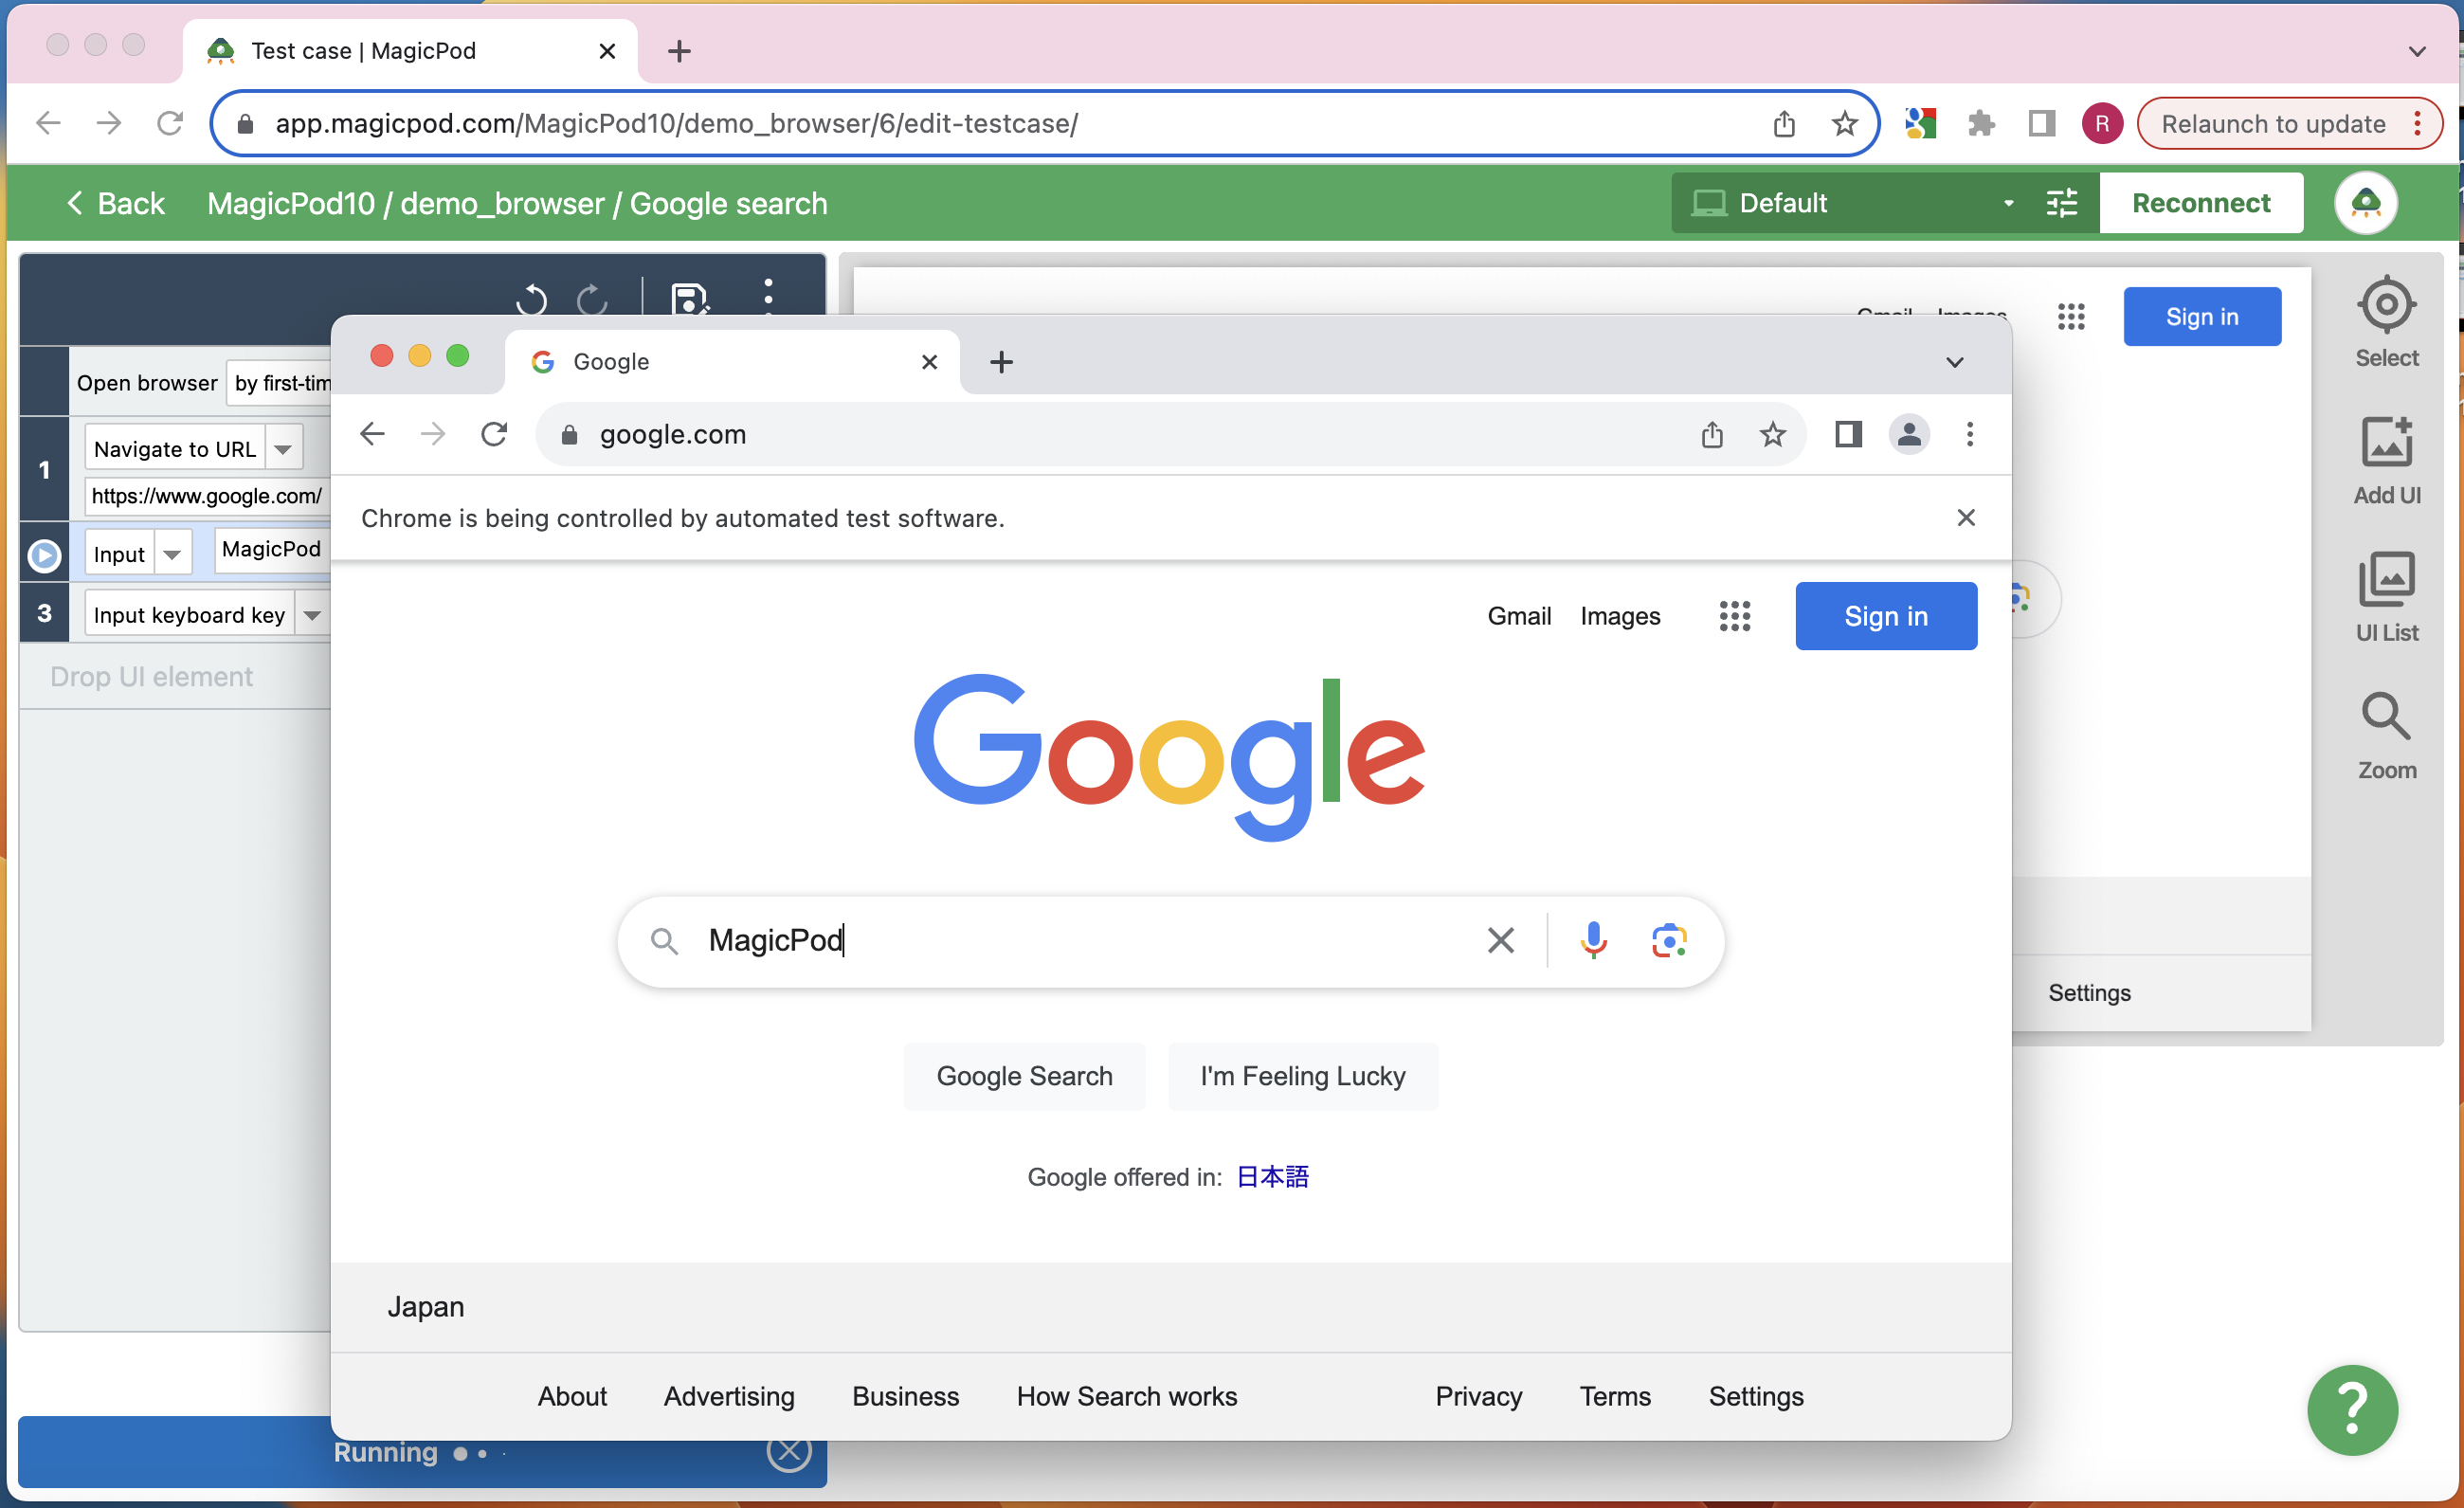The height and width of the screenshot is (1508, 2464).
Task: Open the tab search chevron in Google window
Action: [1954, 362]
